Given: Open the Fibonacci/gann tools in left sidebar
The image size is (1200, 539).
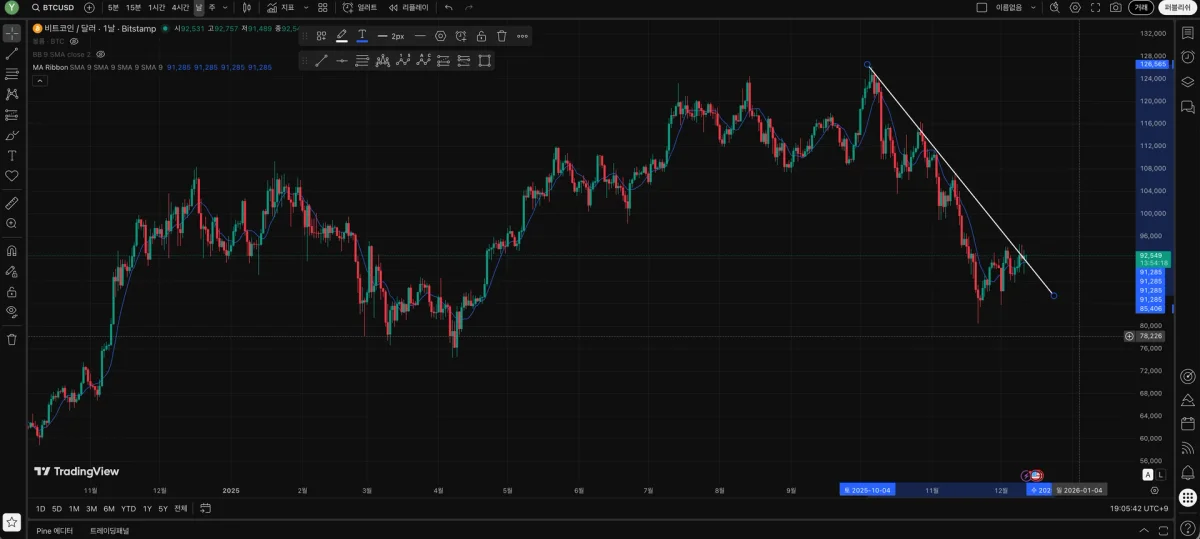Looking at the screenshot, I should [12, 74].
